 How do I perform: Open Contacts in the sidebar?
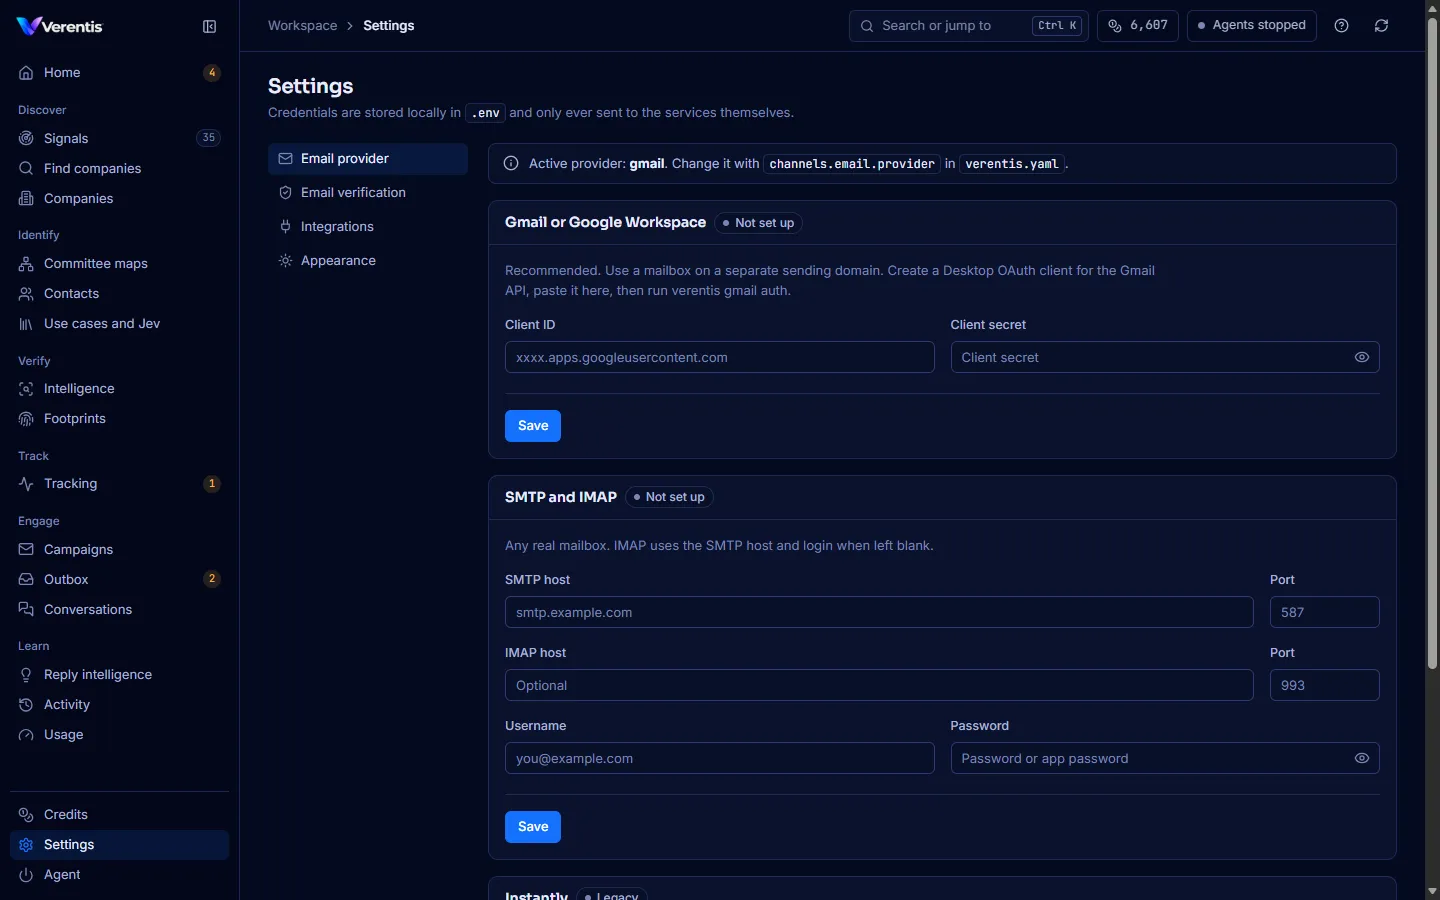click(120, 293)
